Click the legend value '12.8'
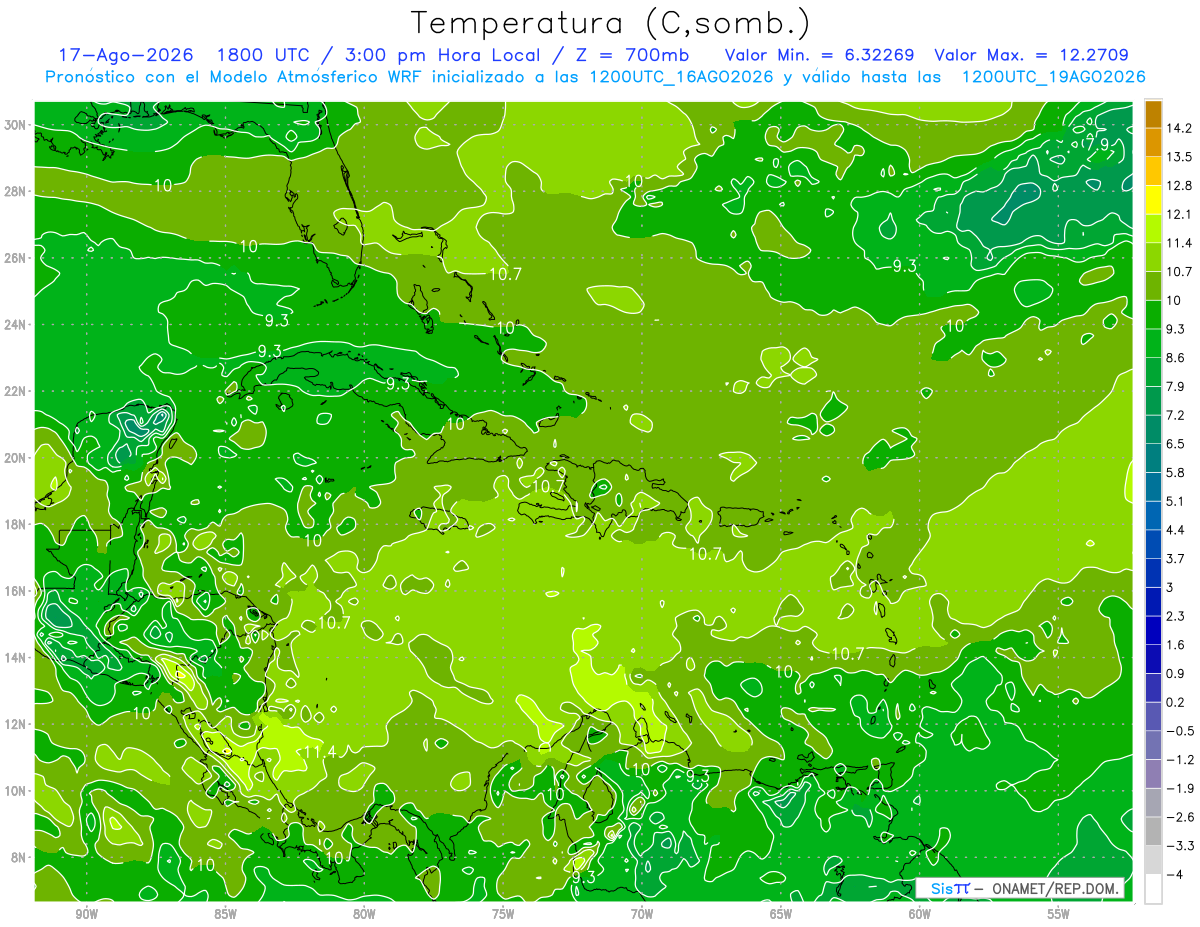 pos(1179,186)
